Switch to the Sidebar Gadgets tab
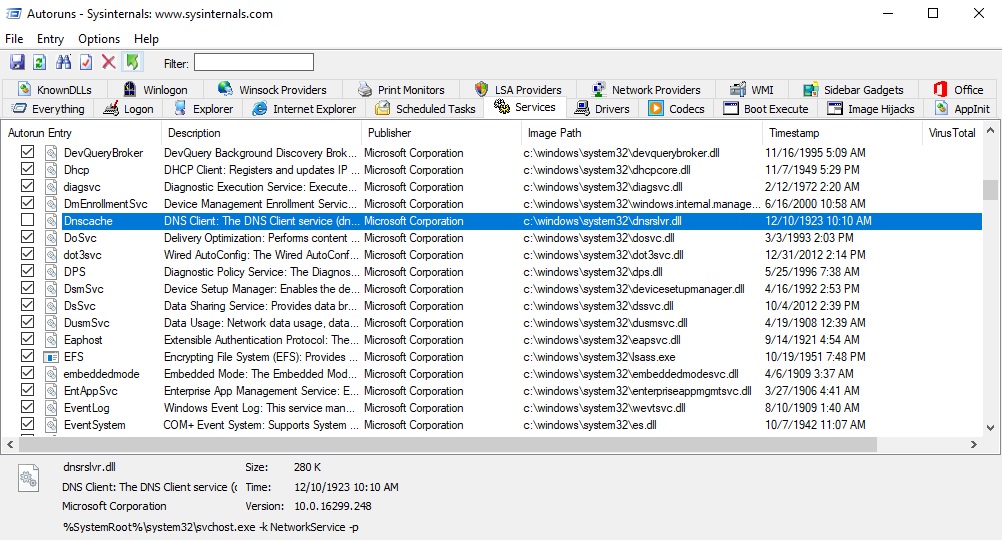Screen dimensions: 1002x540 point(854,89)
